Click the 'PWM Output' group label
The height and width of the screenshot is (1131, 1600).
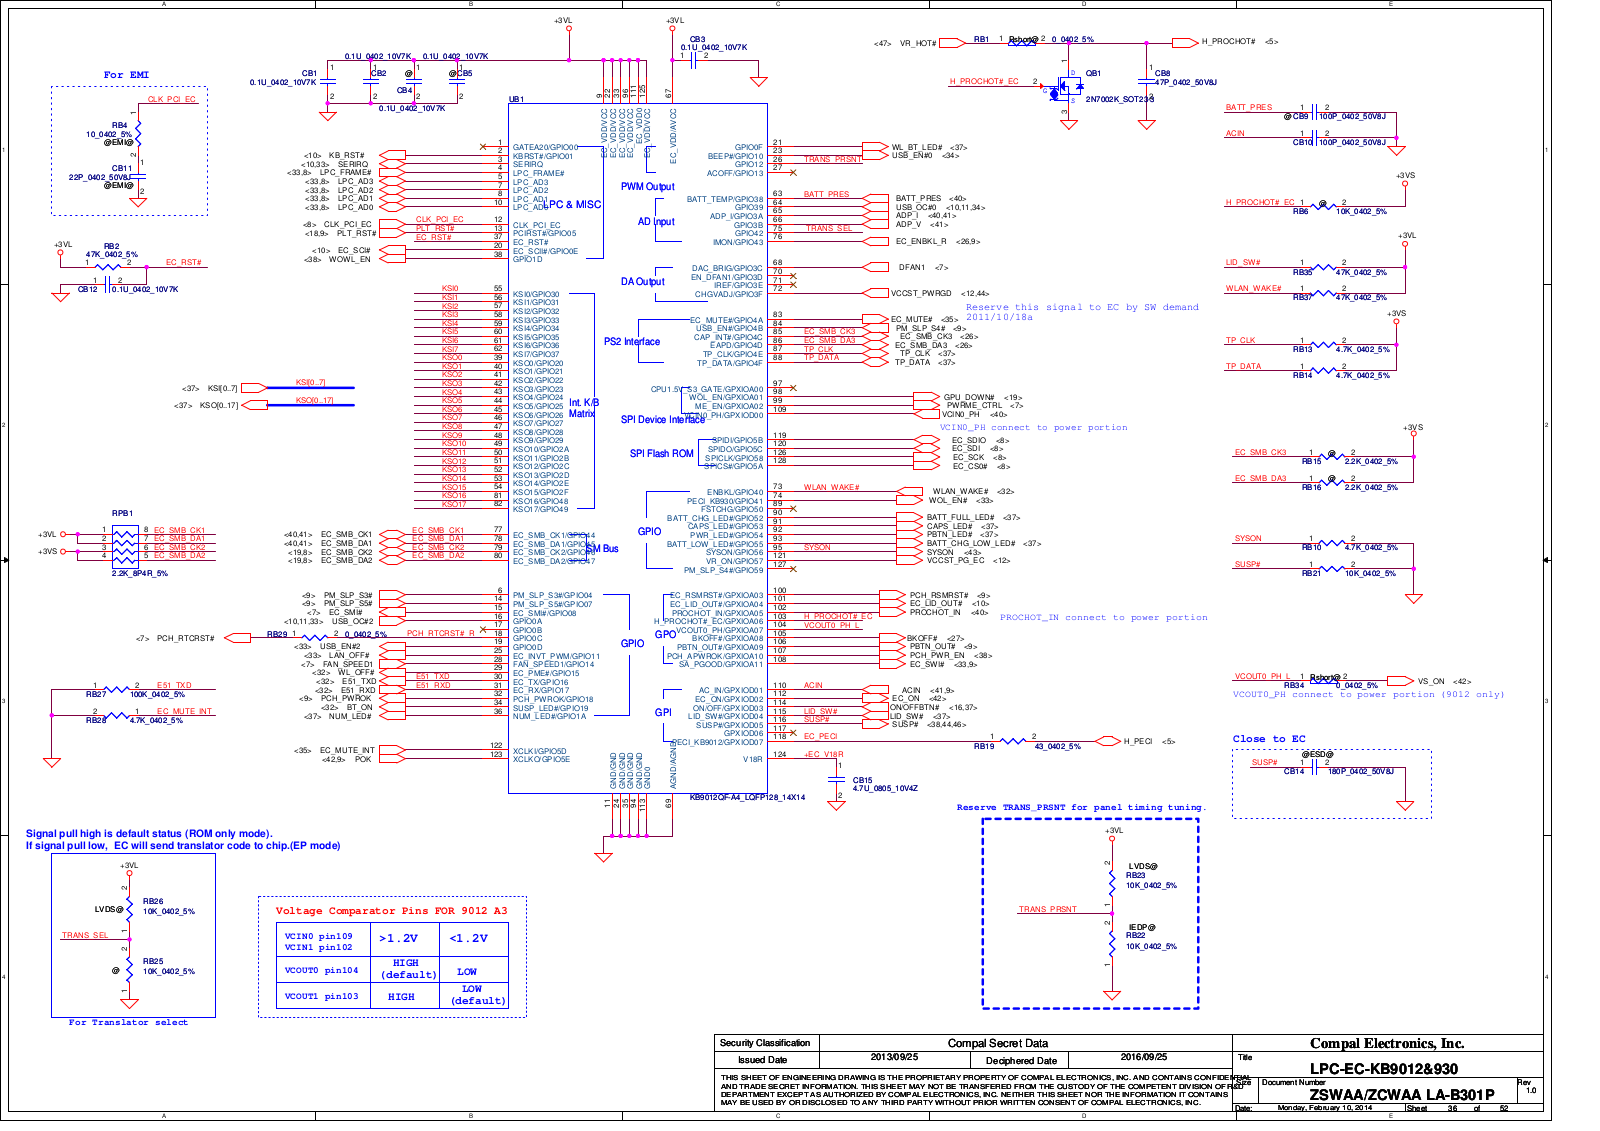click(647, 187)
